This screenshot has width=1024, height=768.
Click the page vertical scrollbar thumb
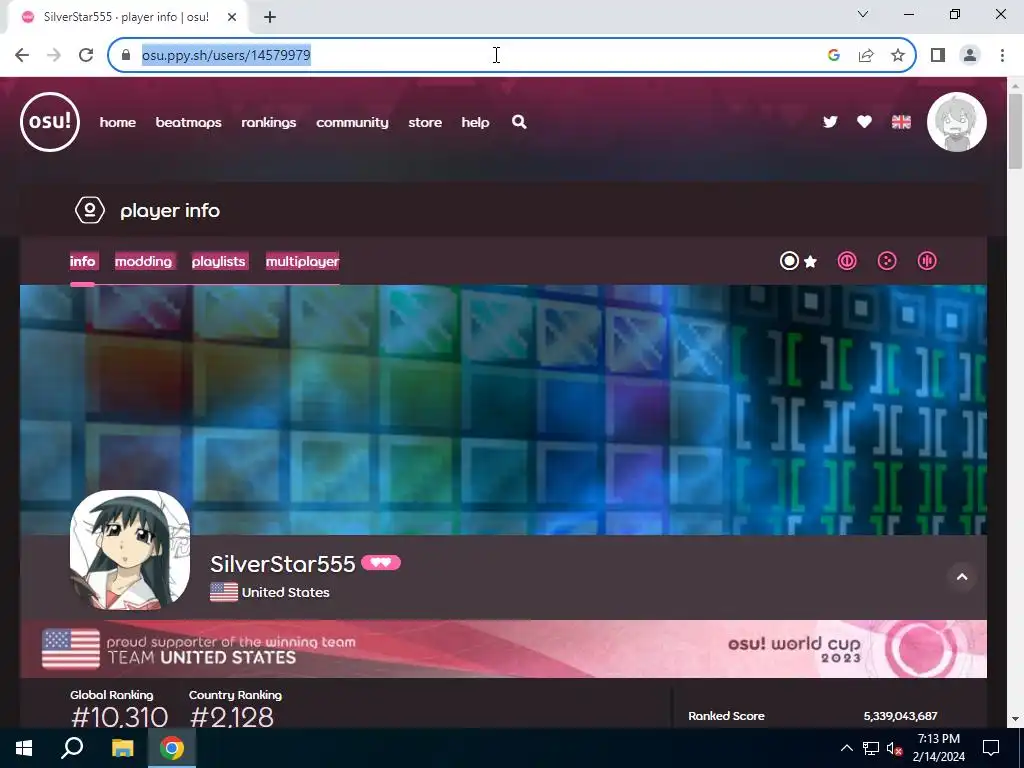(x=1016, y=132)
